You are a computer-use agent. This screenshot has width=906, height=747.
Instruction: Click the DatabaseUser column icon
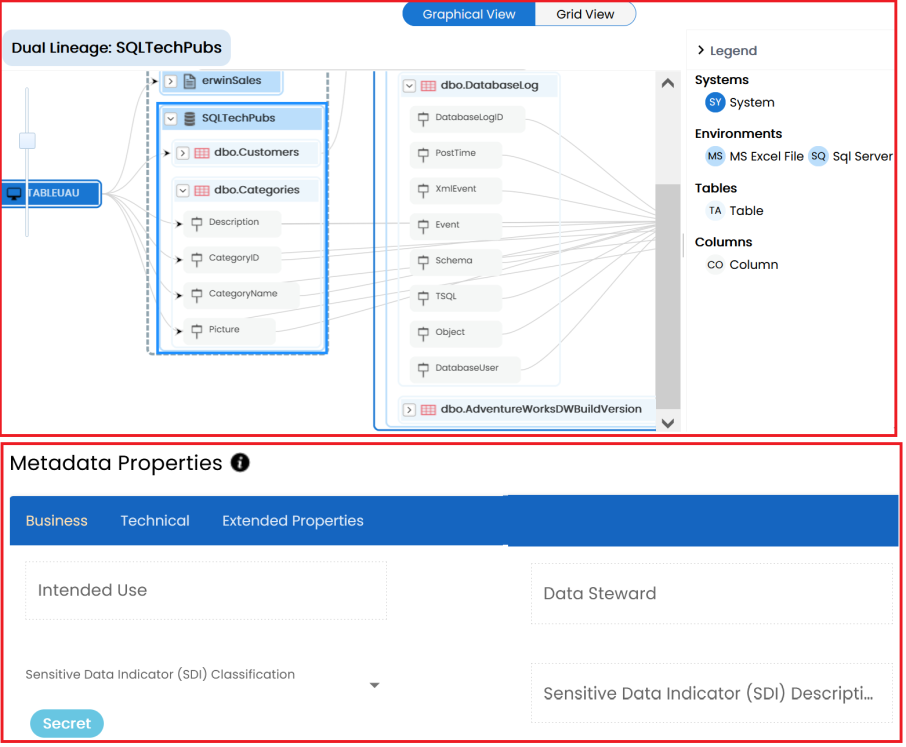pyautogui.click(x=423, y=370)
